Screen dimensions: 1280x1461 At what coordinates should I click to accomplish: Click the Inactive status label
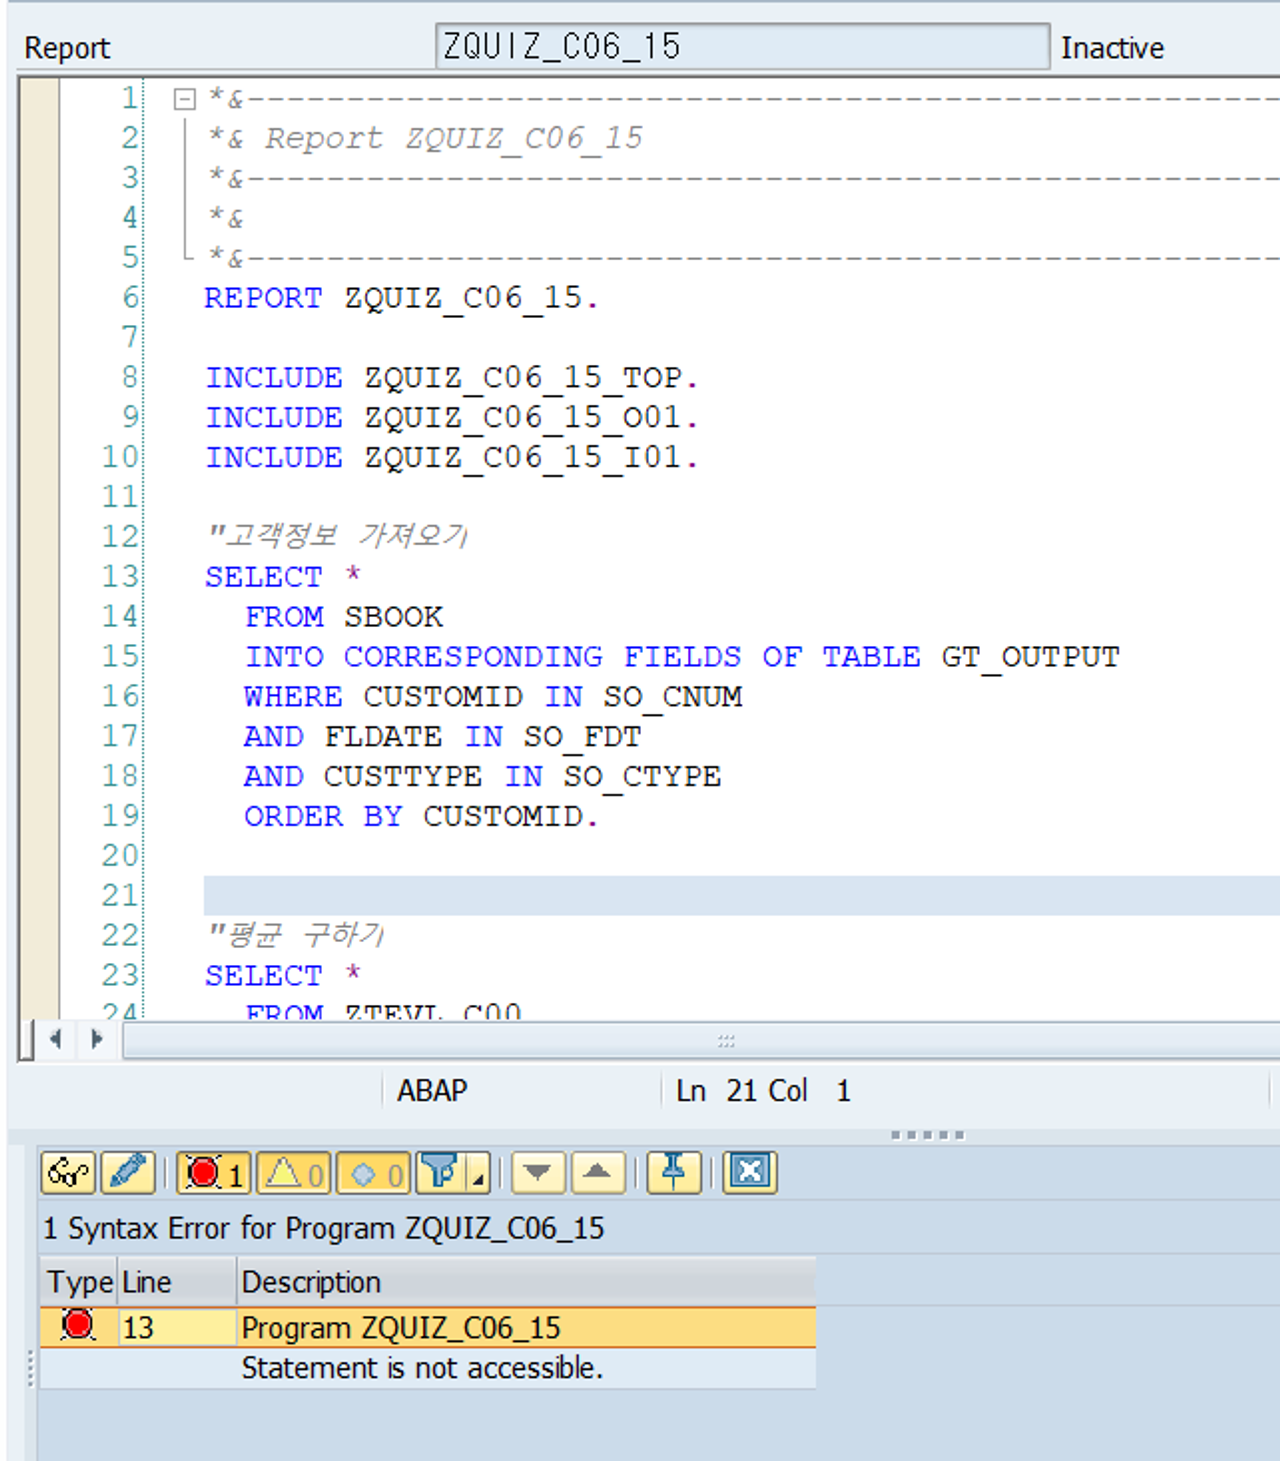tap(1112, 48)
